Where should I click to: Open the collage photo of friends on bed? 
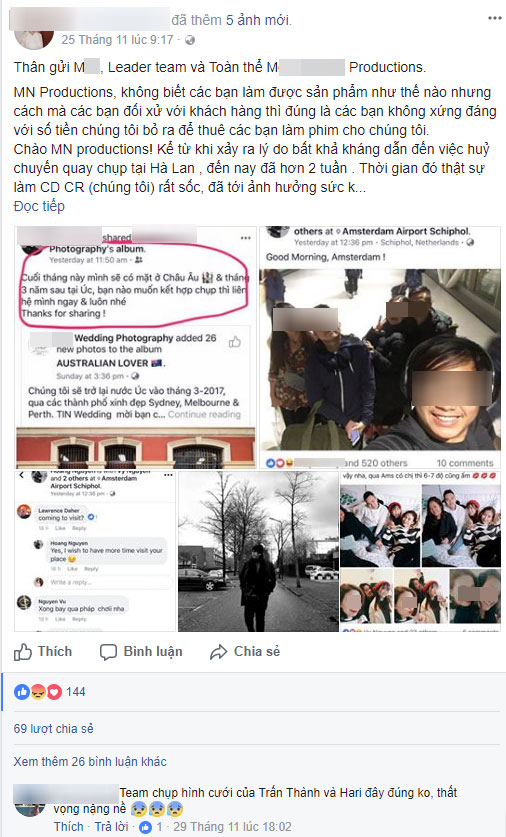[x=421, y=551]
